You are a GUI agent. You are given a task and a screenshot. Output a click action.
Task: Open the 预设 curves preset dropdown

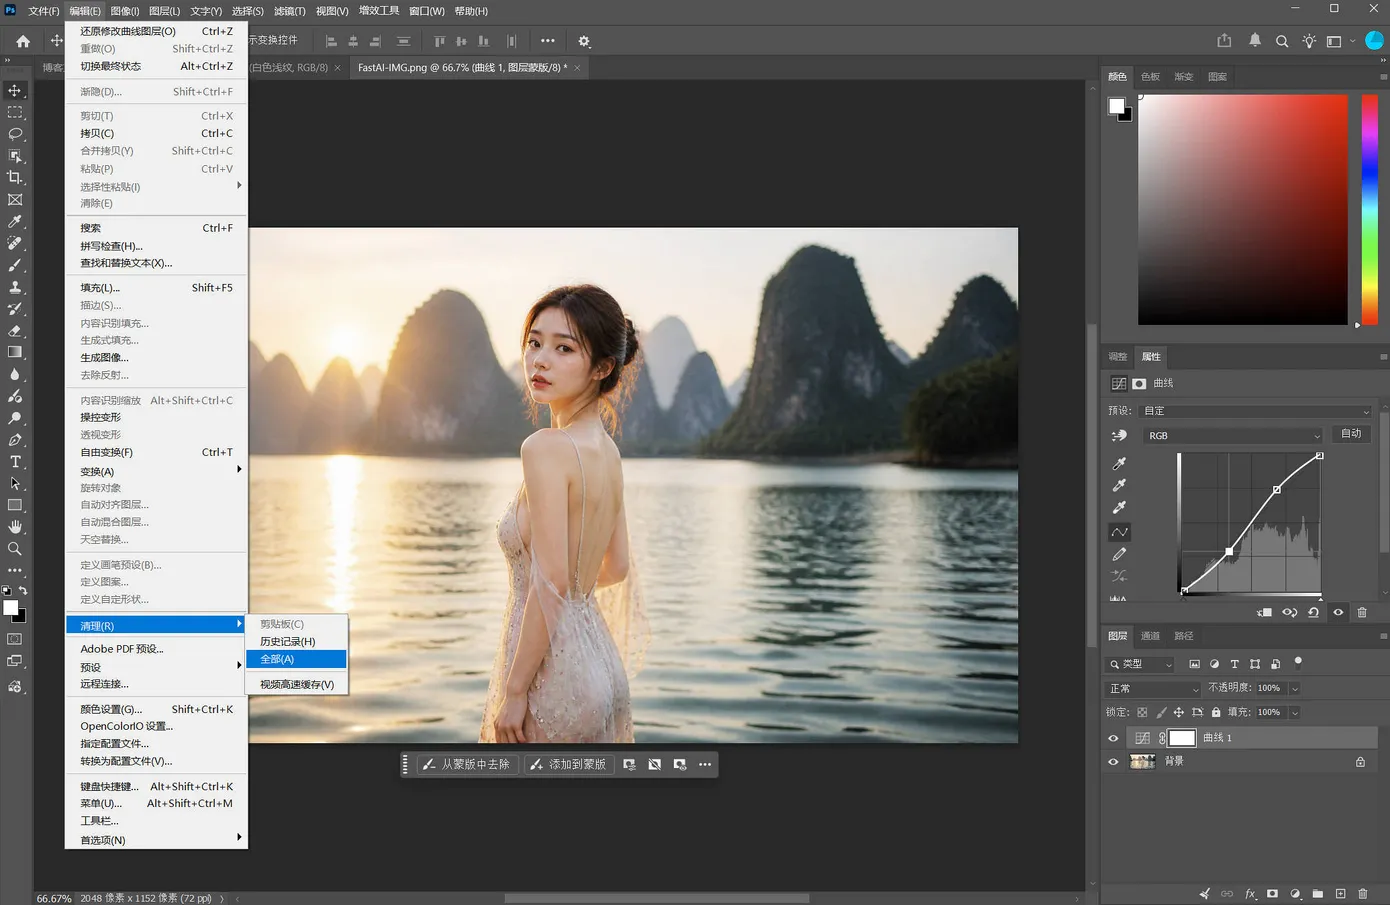(1257, 411)
